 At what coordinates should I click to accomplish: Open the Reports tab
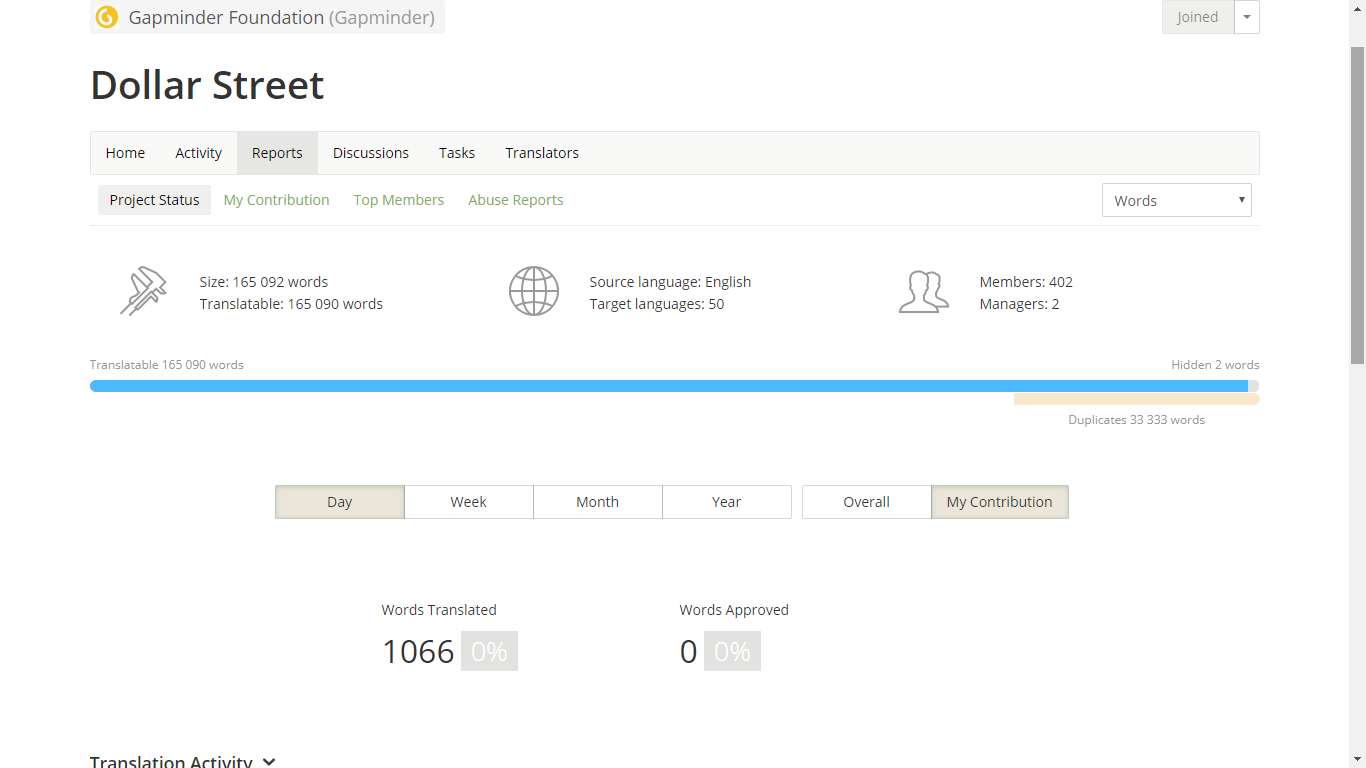pyautogui.click(x=277, y=153)
